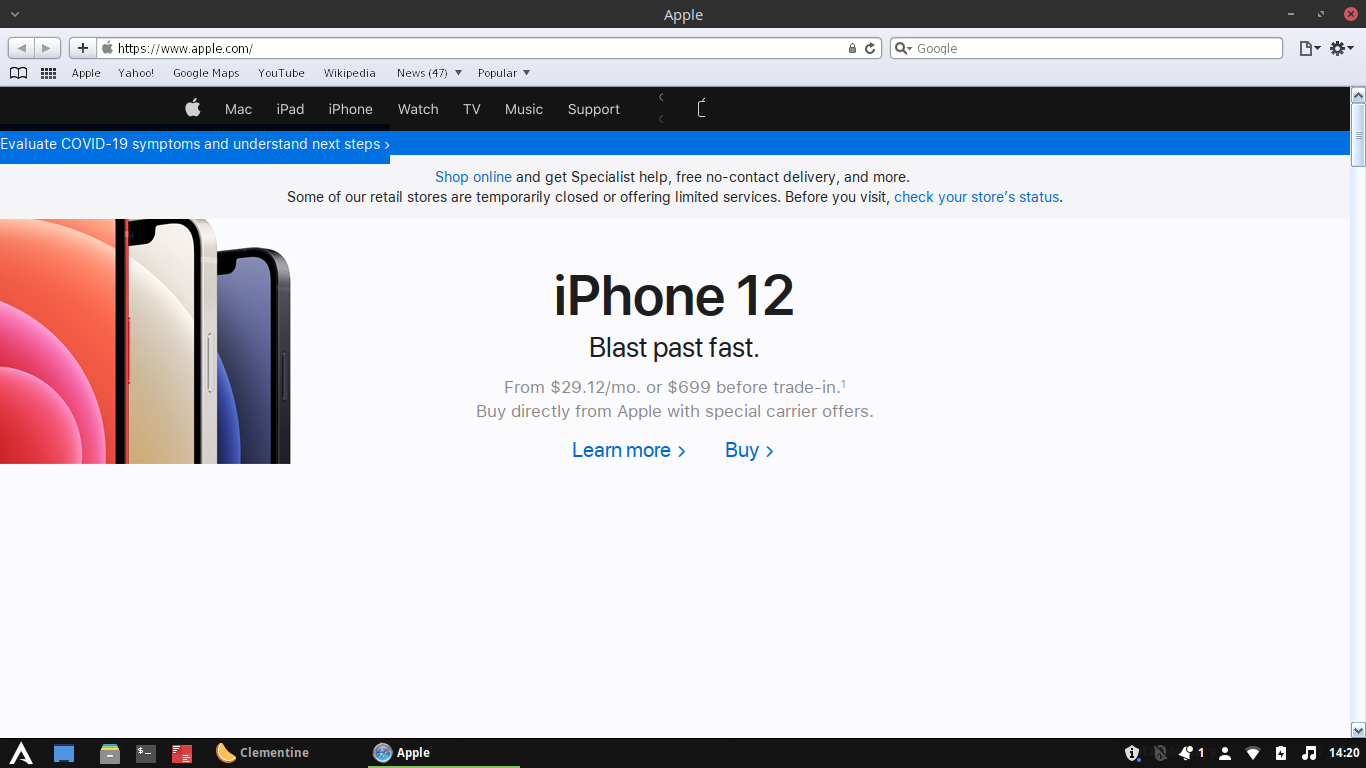Go to the Watch section
The width and height of the screenshot is (1366, 768).
click(418, 109)
